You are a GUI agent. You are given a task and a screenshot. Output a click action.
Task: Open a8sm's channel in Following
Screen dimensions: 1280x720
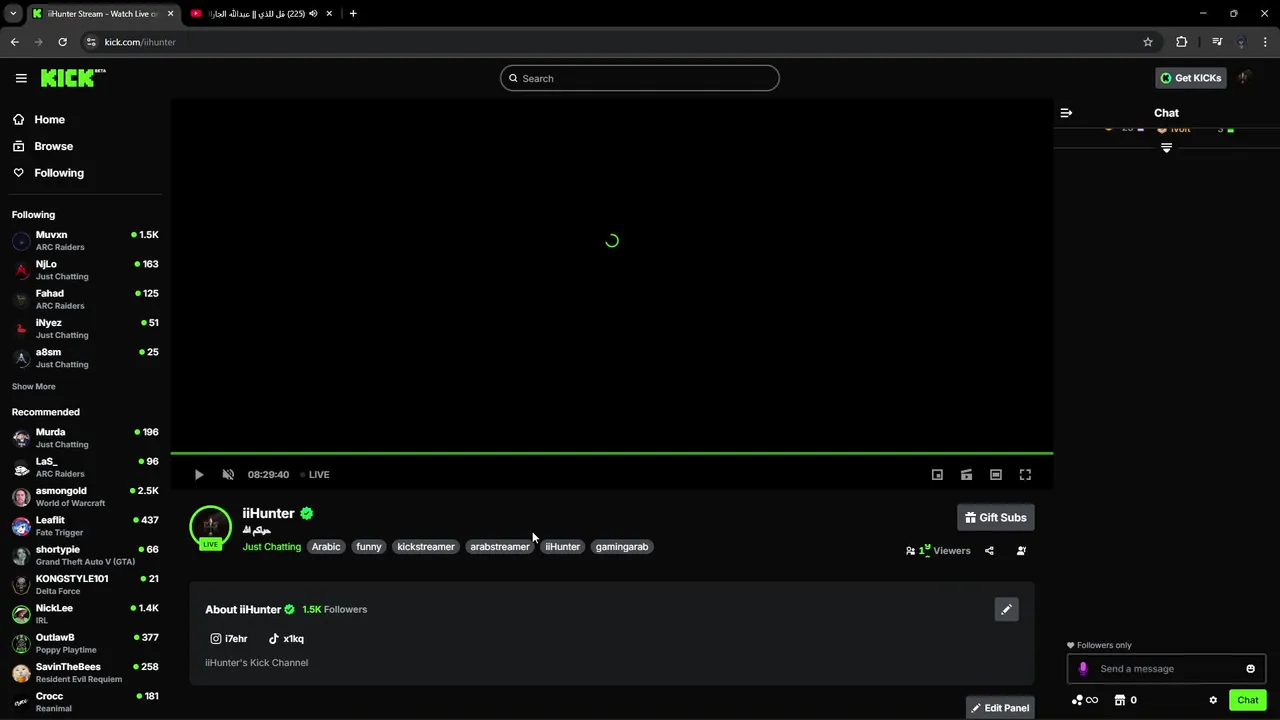tap(85, 358)
